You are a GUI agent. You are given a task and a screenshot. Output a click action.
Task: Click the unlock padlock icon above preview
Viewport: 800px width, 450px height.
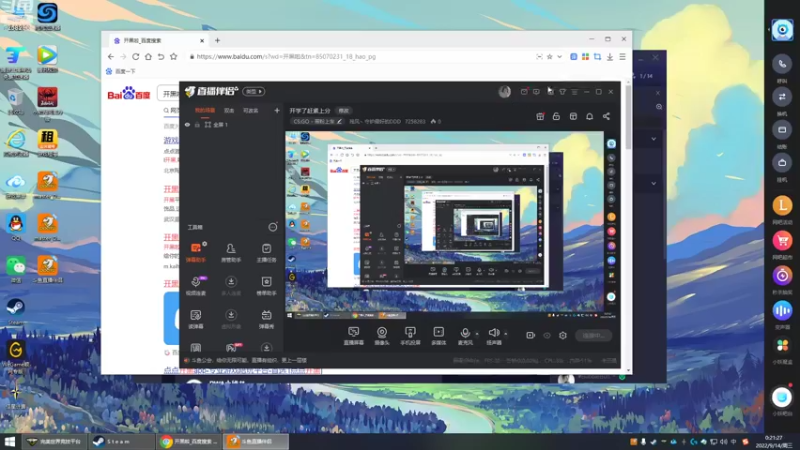556,116
